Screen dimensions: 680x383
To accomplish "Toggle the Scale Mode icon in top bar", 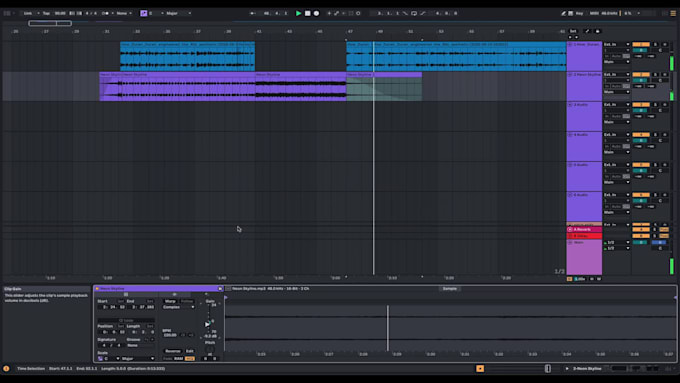I will pyautogui.click(x=144, y=13).
